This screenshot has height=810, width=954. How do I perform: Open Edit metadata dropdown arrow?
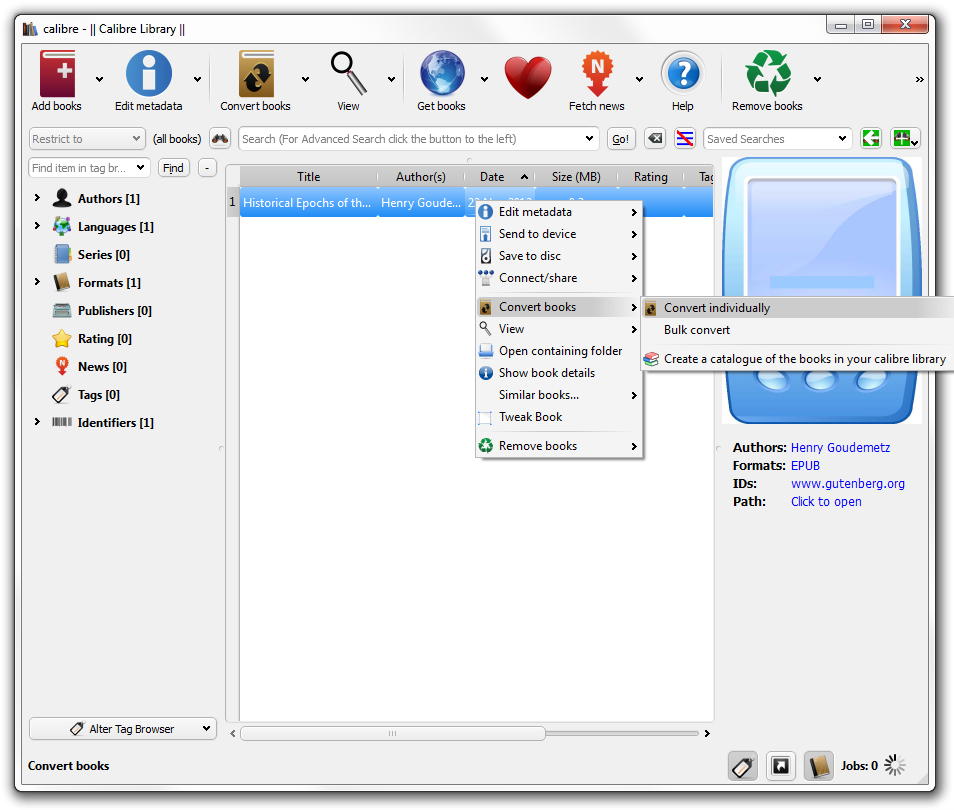pos(197,79)
